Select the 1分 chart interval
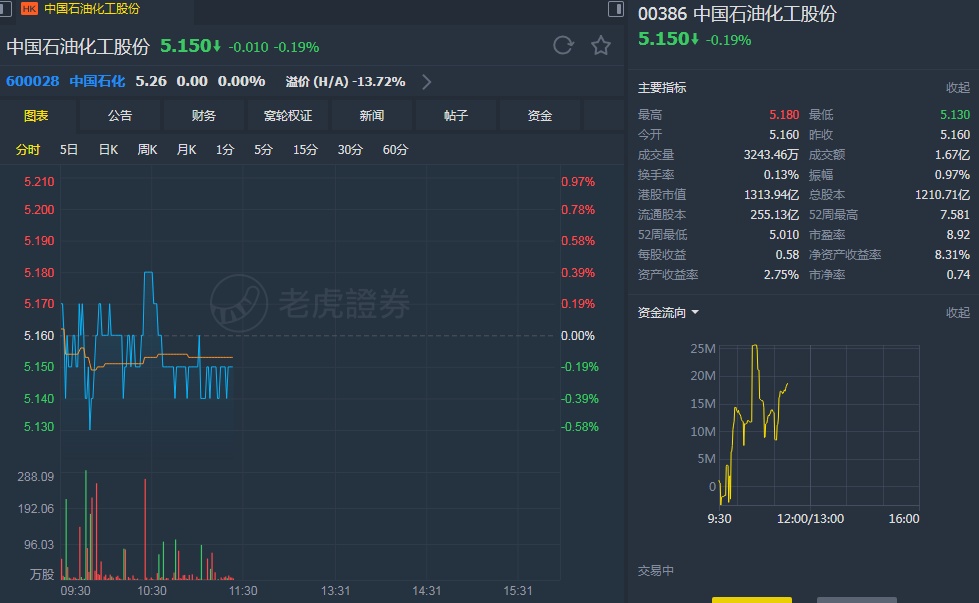 point(225,150)
